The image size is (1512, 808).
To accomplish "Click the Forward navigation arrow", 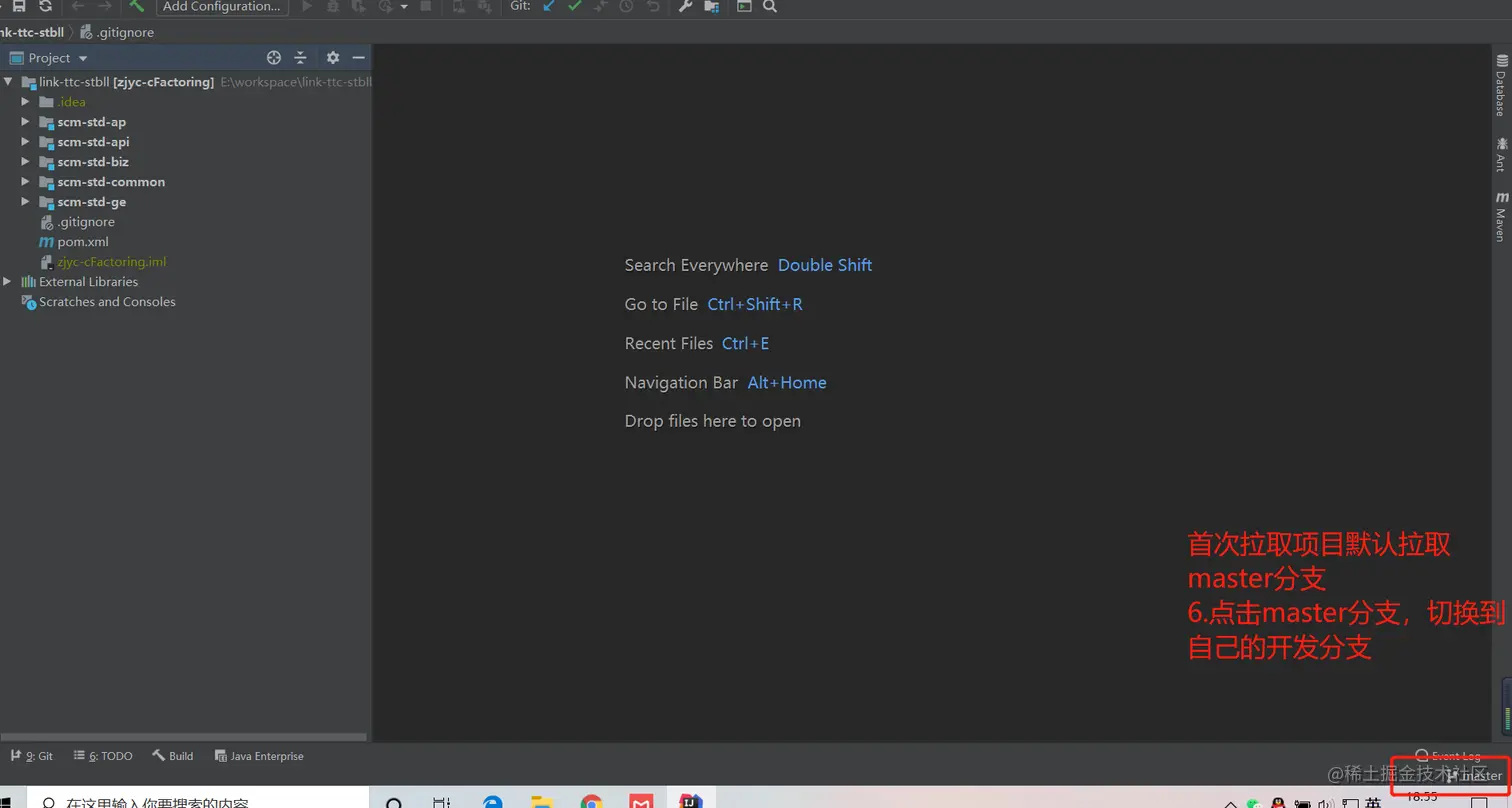I will (x=104, y=6).
